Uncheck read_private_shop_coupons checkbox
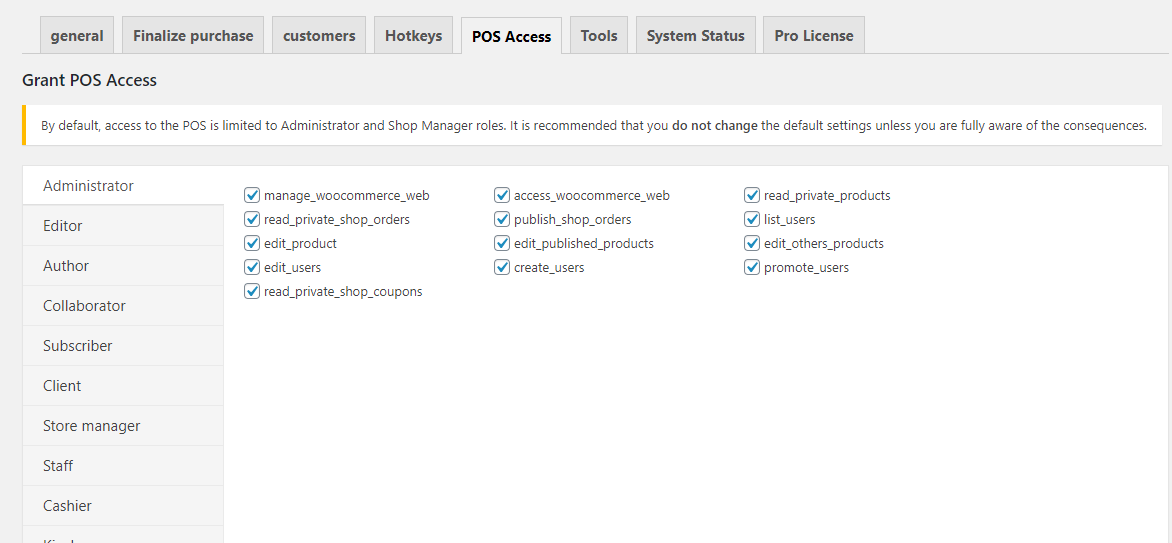 [252, 292]
